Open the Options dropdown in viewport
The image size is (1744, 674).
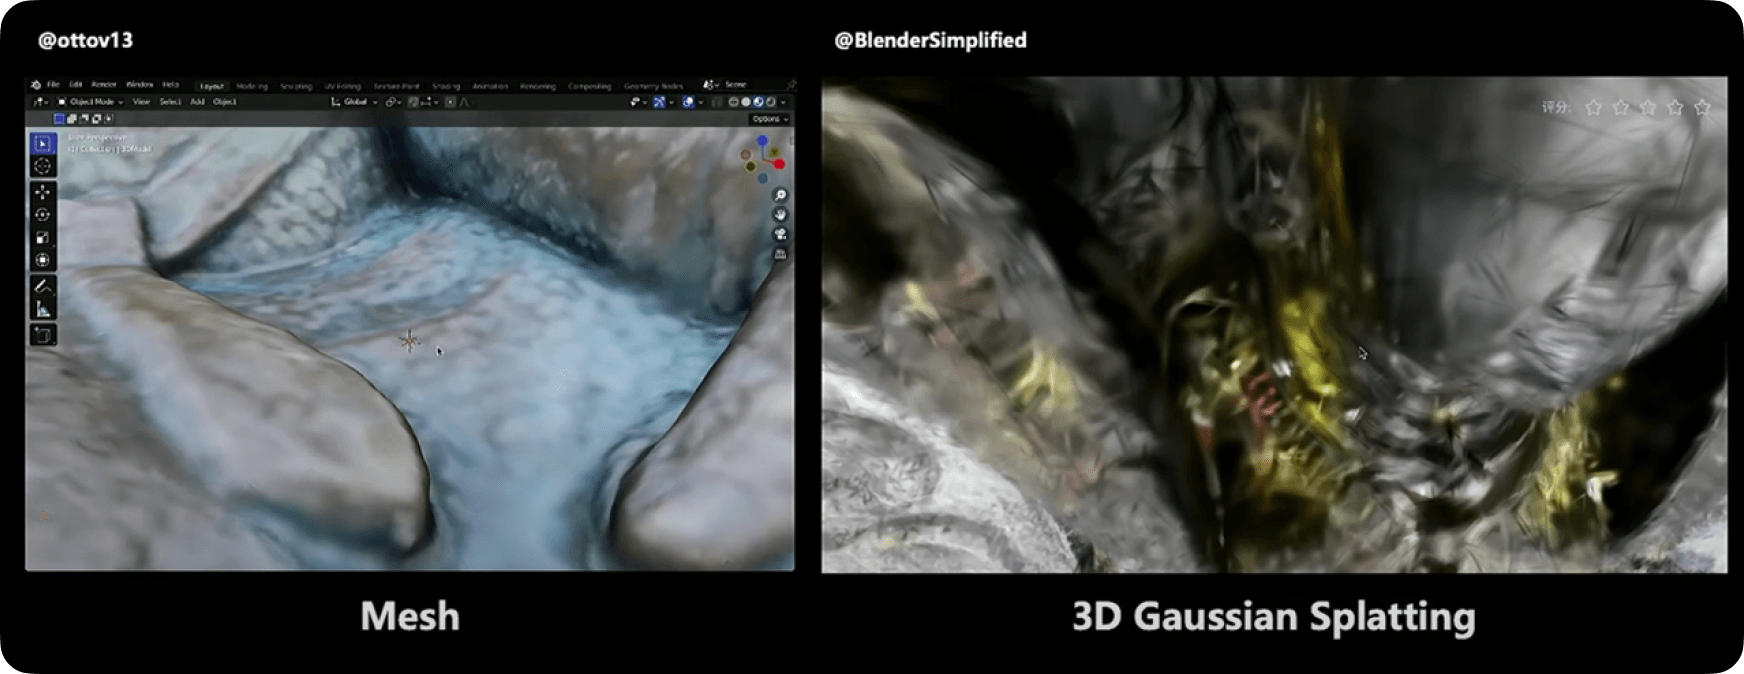[x=770, y=119]
